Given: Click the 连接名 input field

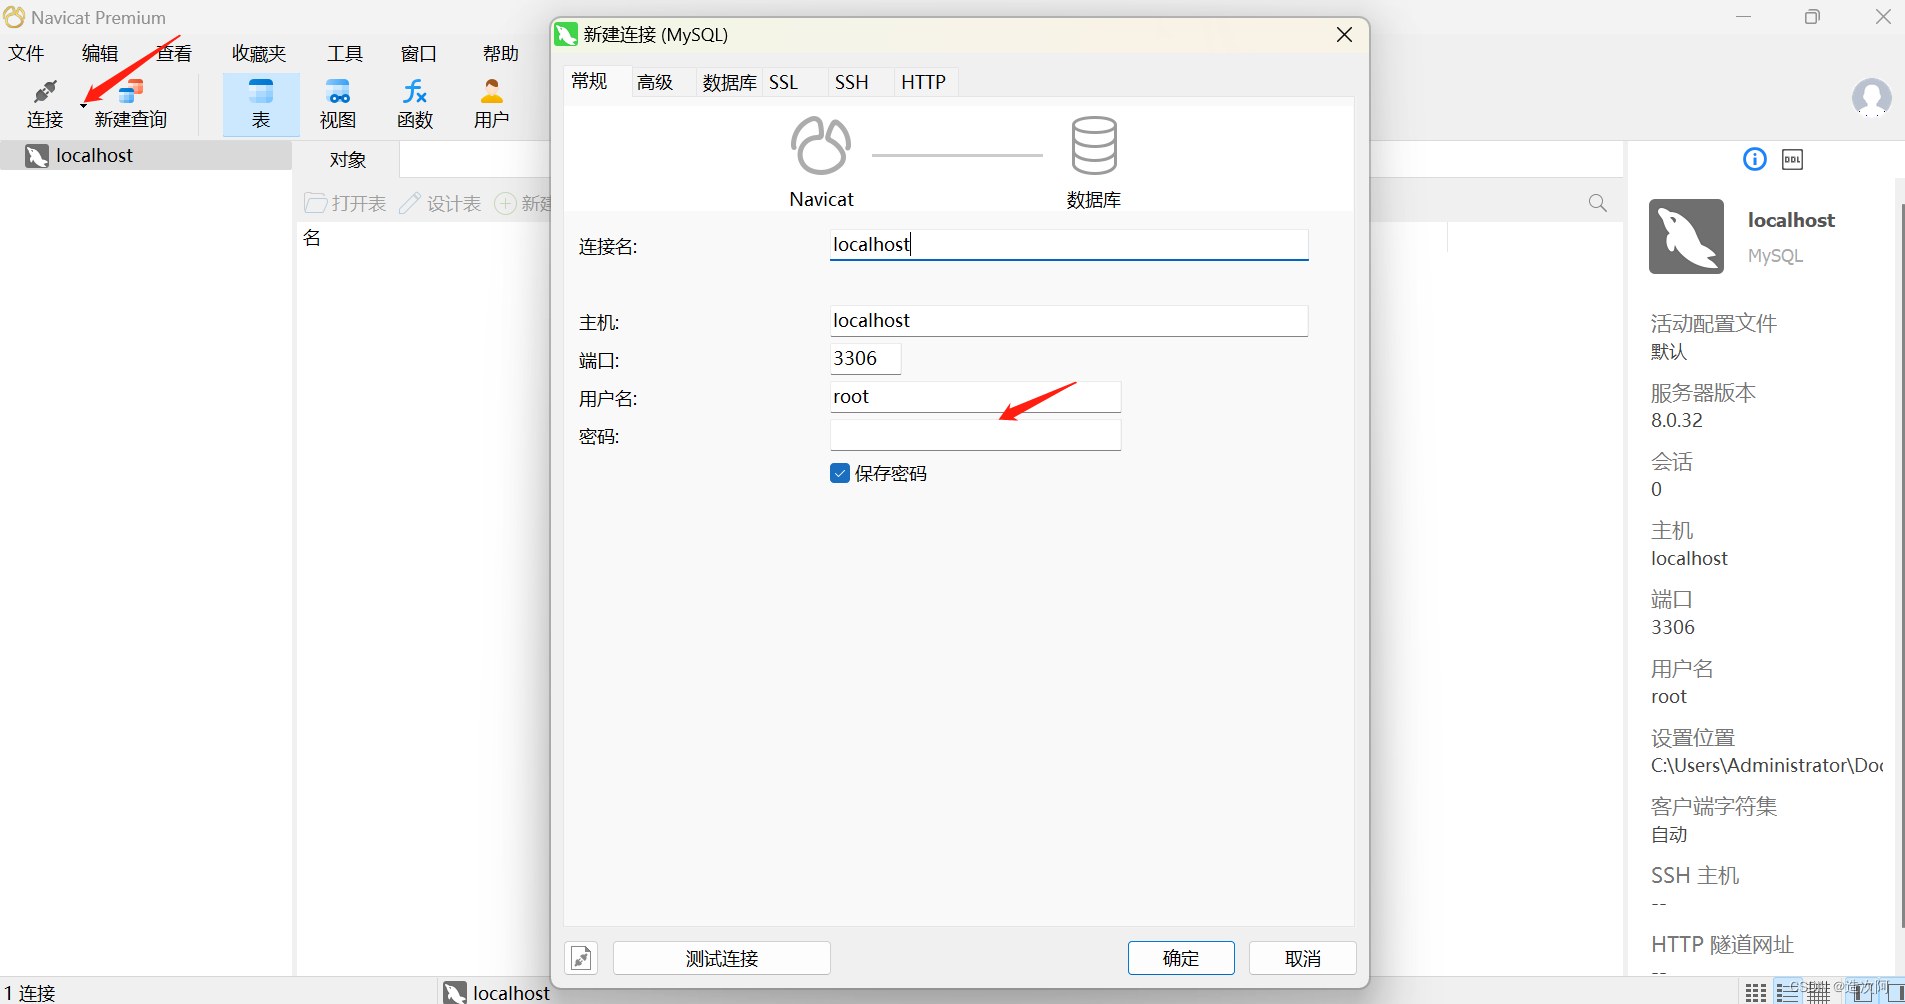Looking at the screenshot, I should pyautogui.click(x=1069, y=244).
